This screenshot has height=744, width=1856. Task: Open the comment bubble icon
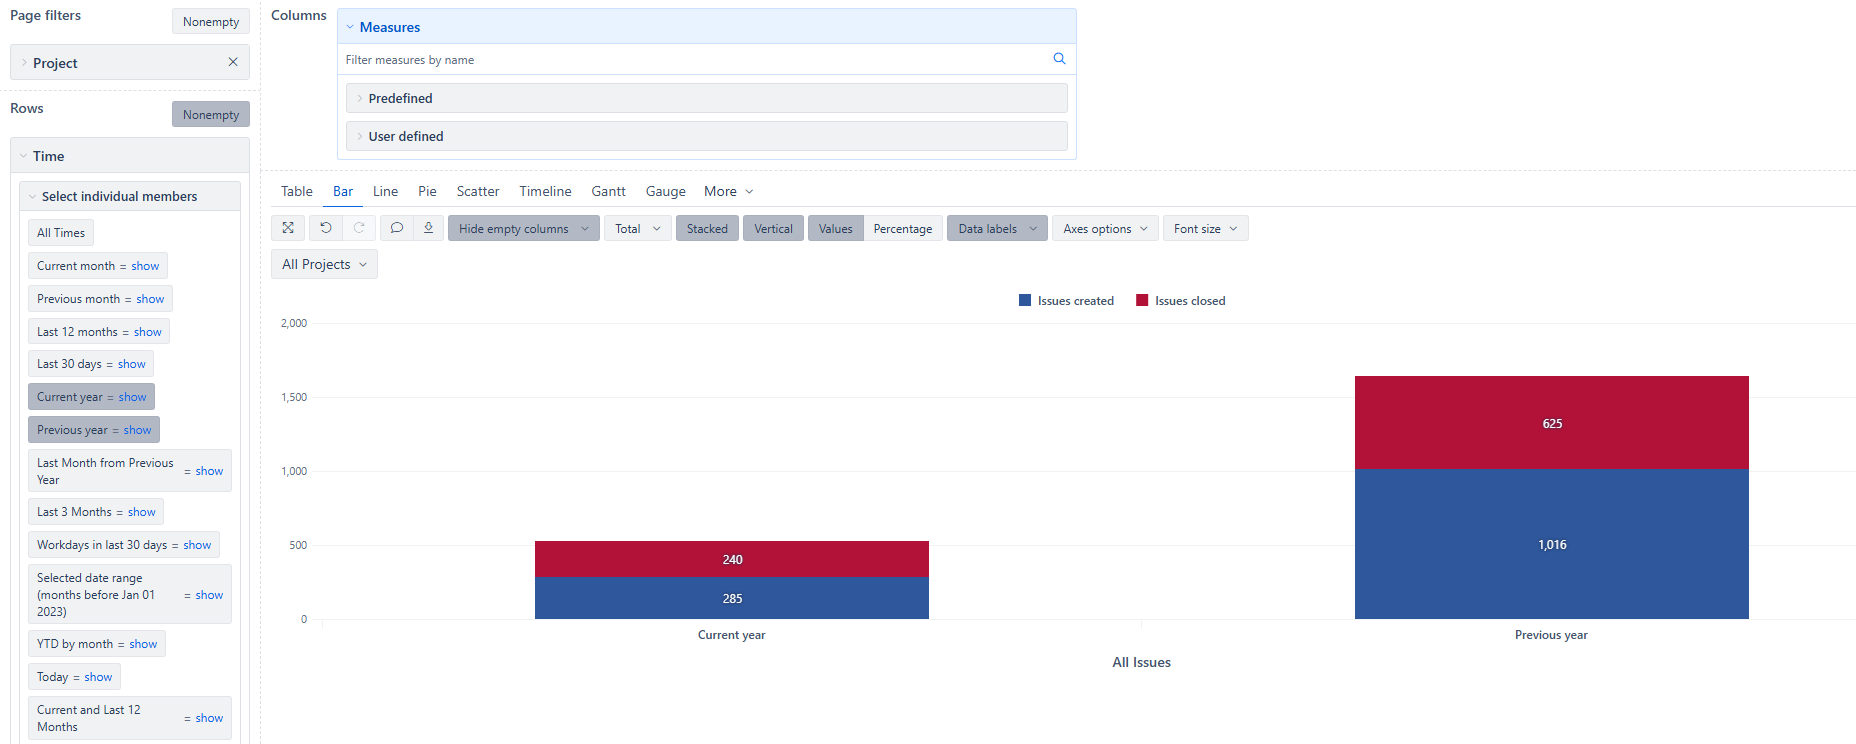coord(396,228)
